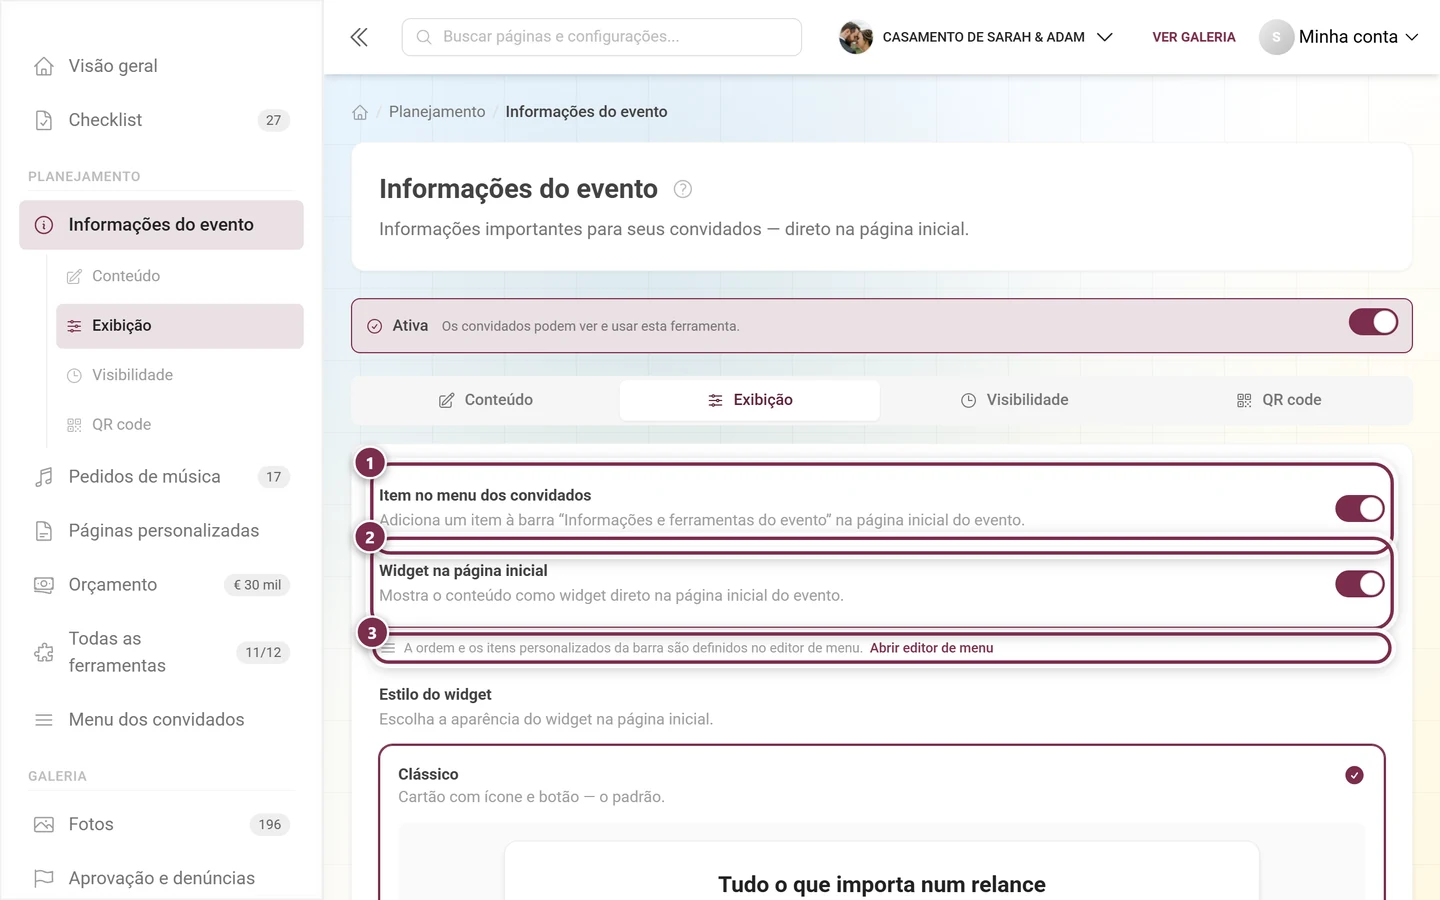Image resolution: width=1440 pixels, height=900 pixels.
Task: Click the Visão geral house icon
Action: click(x=44, y=66)
